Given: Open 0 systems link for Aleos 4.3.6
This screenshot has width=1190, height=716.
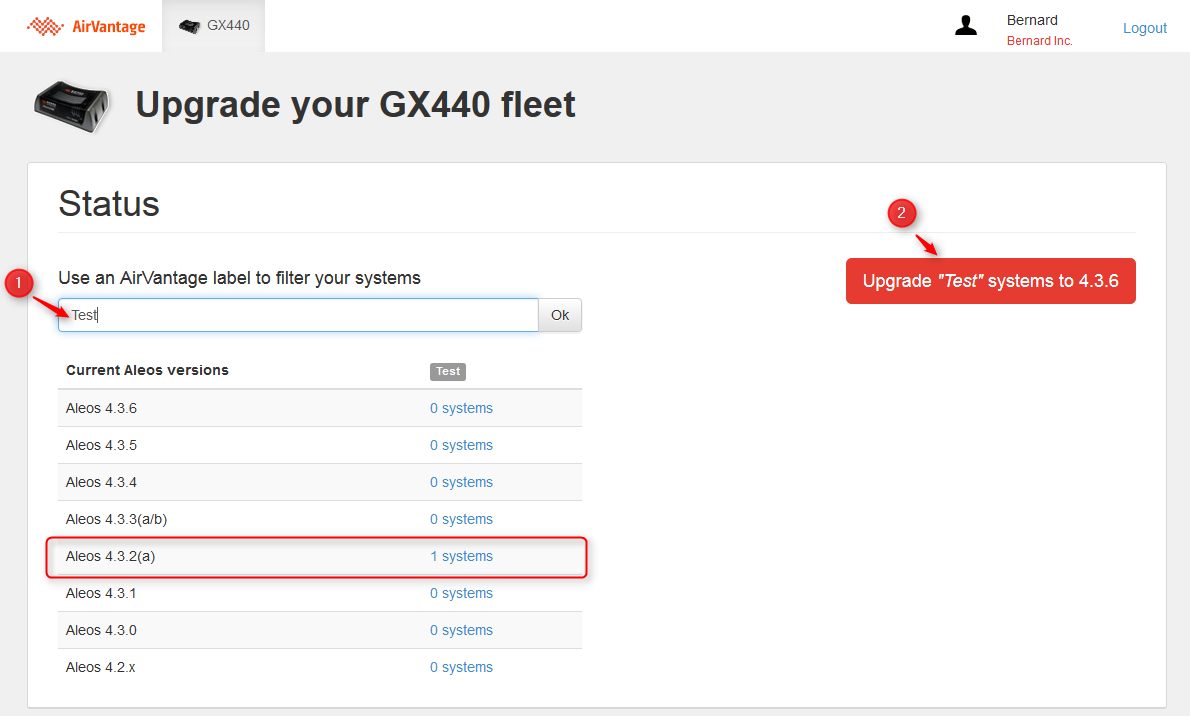Looking at the screenshot, I should click(x=461, y=408).
